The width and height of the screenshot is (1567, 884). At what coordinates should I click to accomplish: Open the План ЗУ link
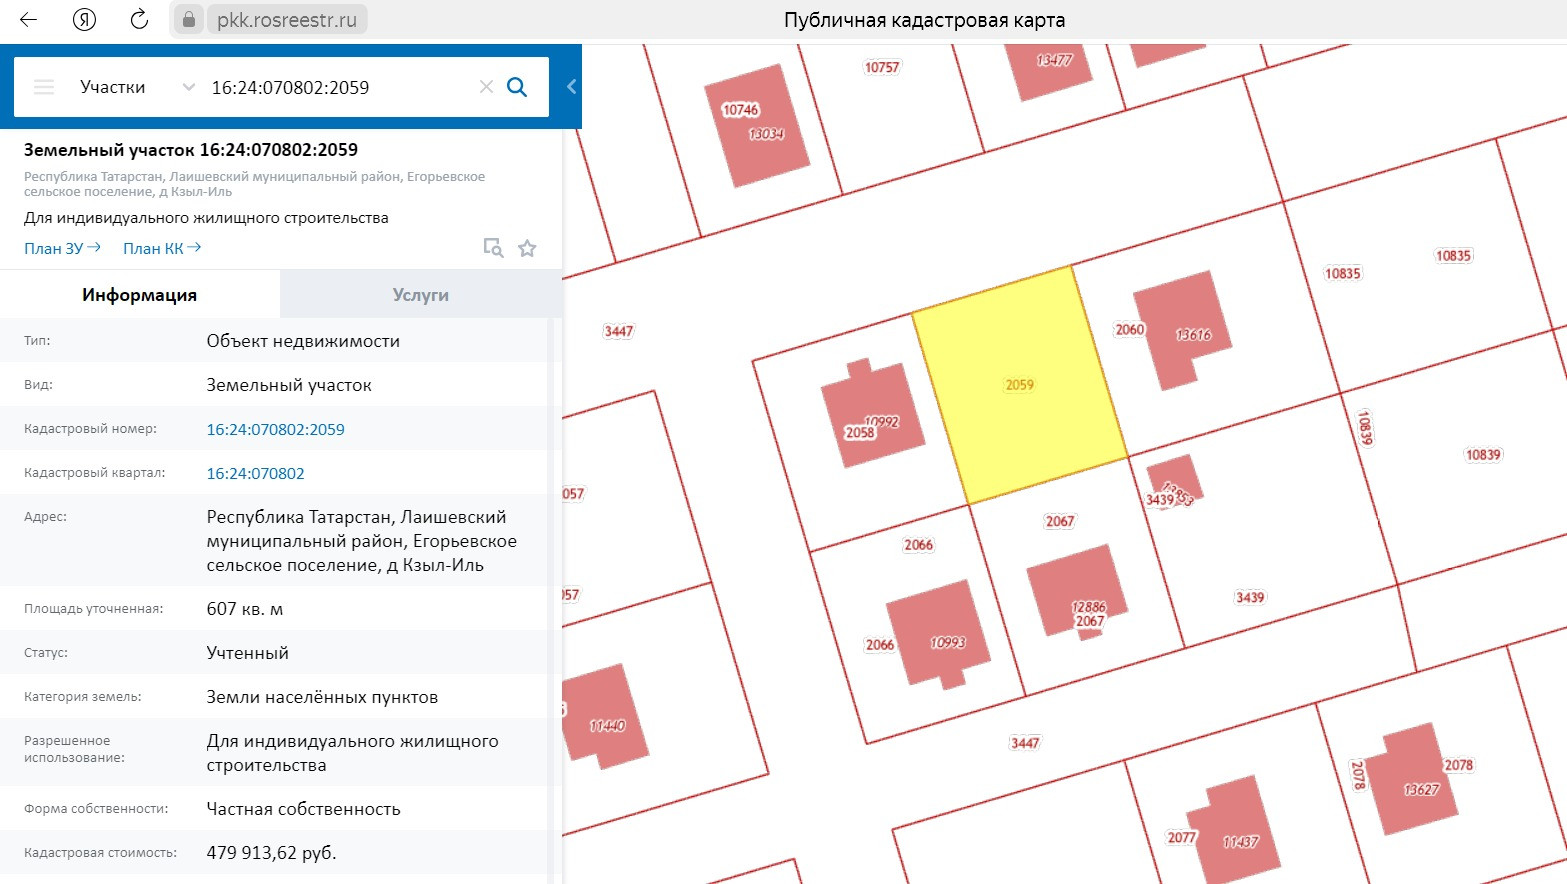[62, 248]
